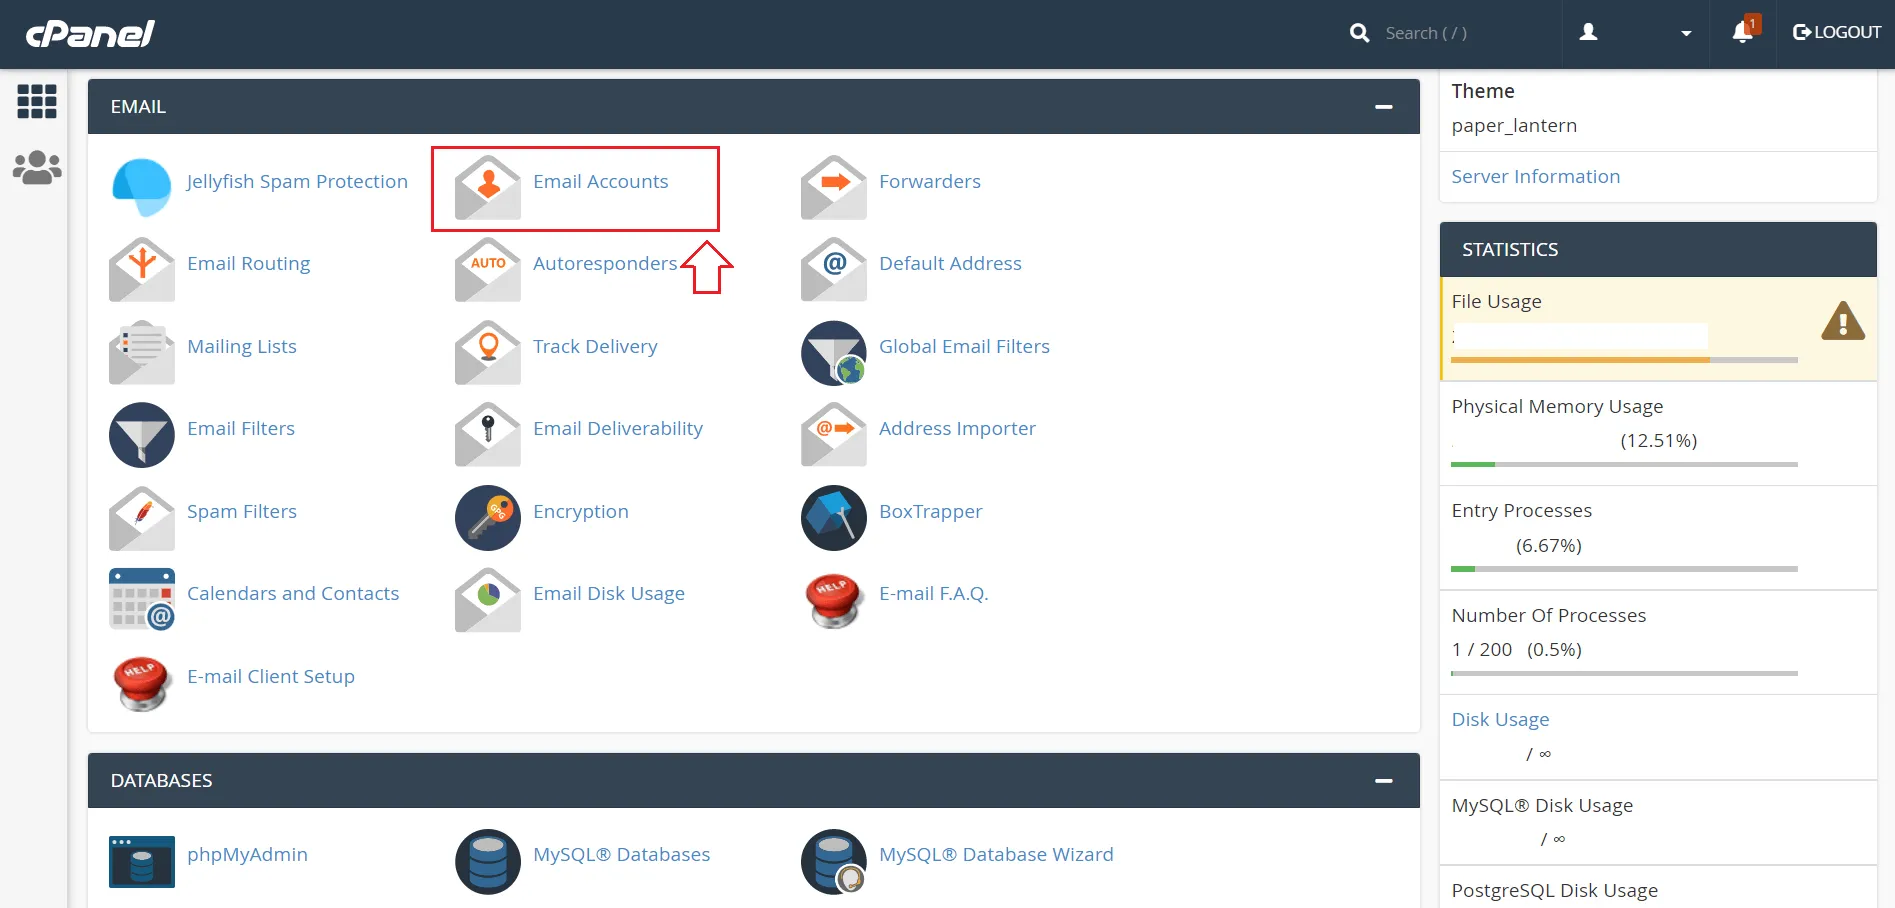Open the Address Importer link text

point(957,429)
